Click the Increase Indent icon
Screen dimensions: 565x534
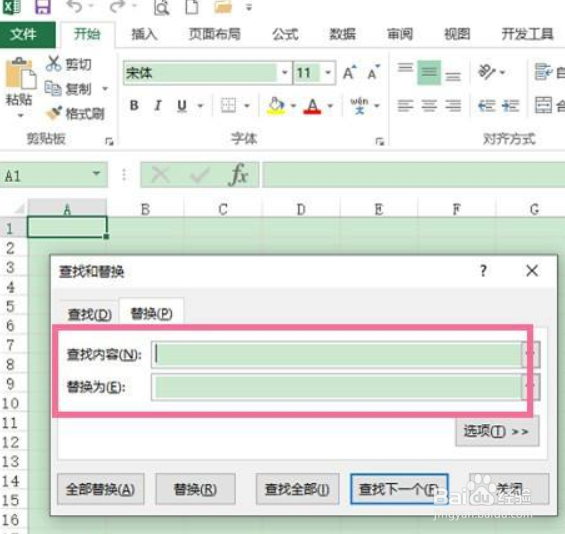[511, 106]
